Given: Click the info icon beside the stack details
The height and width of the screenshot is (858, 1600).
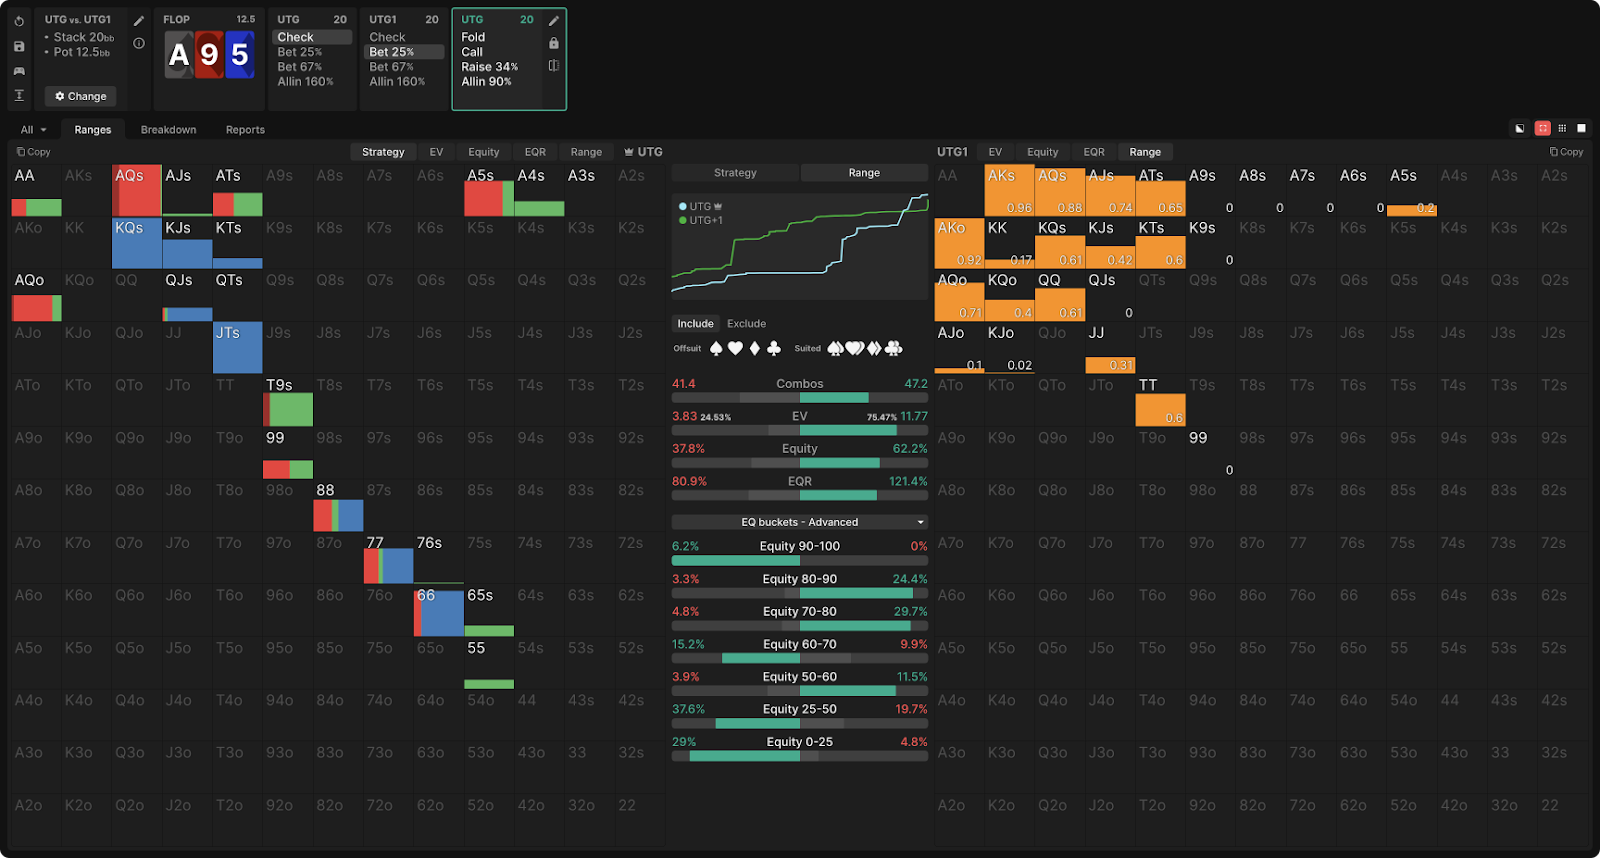Looking at the screenshot, I should click(139, 43).
